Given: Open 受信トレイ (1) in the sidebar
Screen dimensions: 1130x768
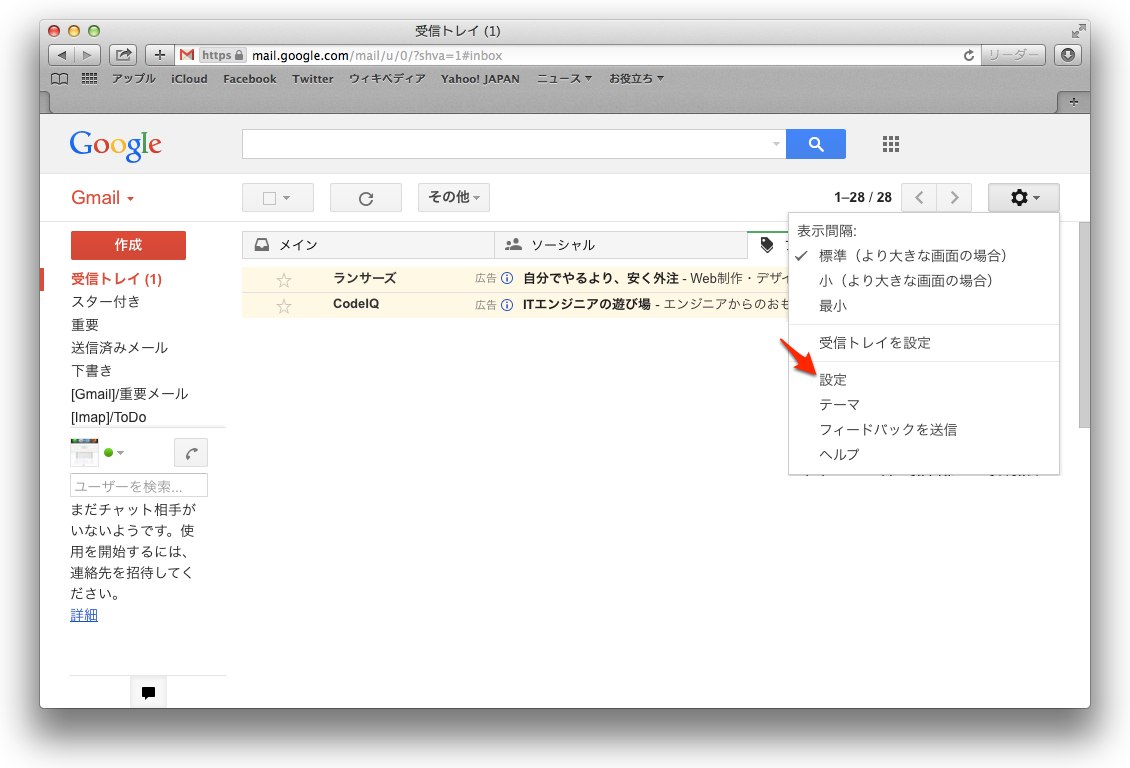Looking at the screenshot, I should [116, 279].
